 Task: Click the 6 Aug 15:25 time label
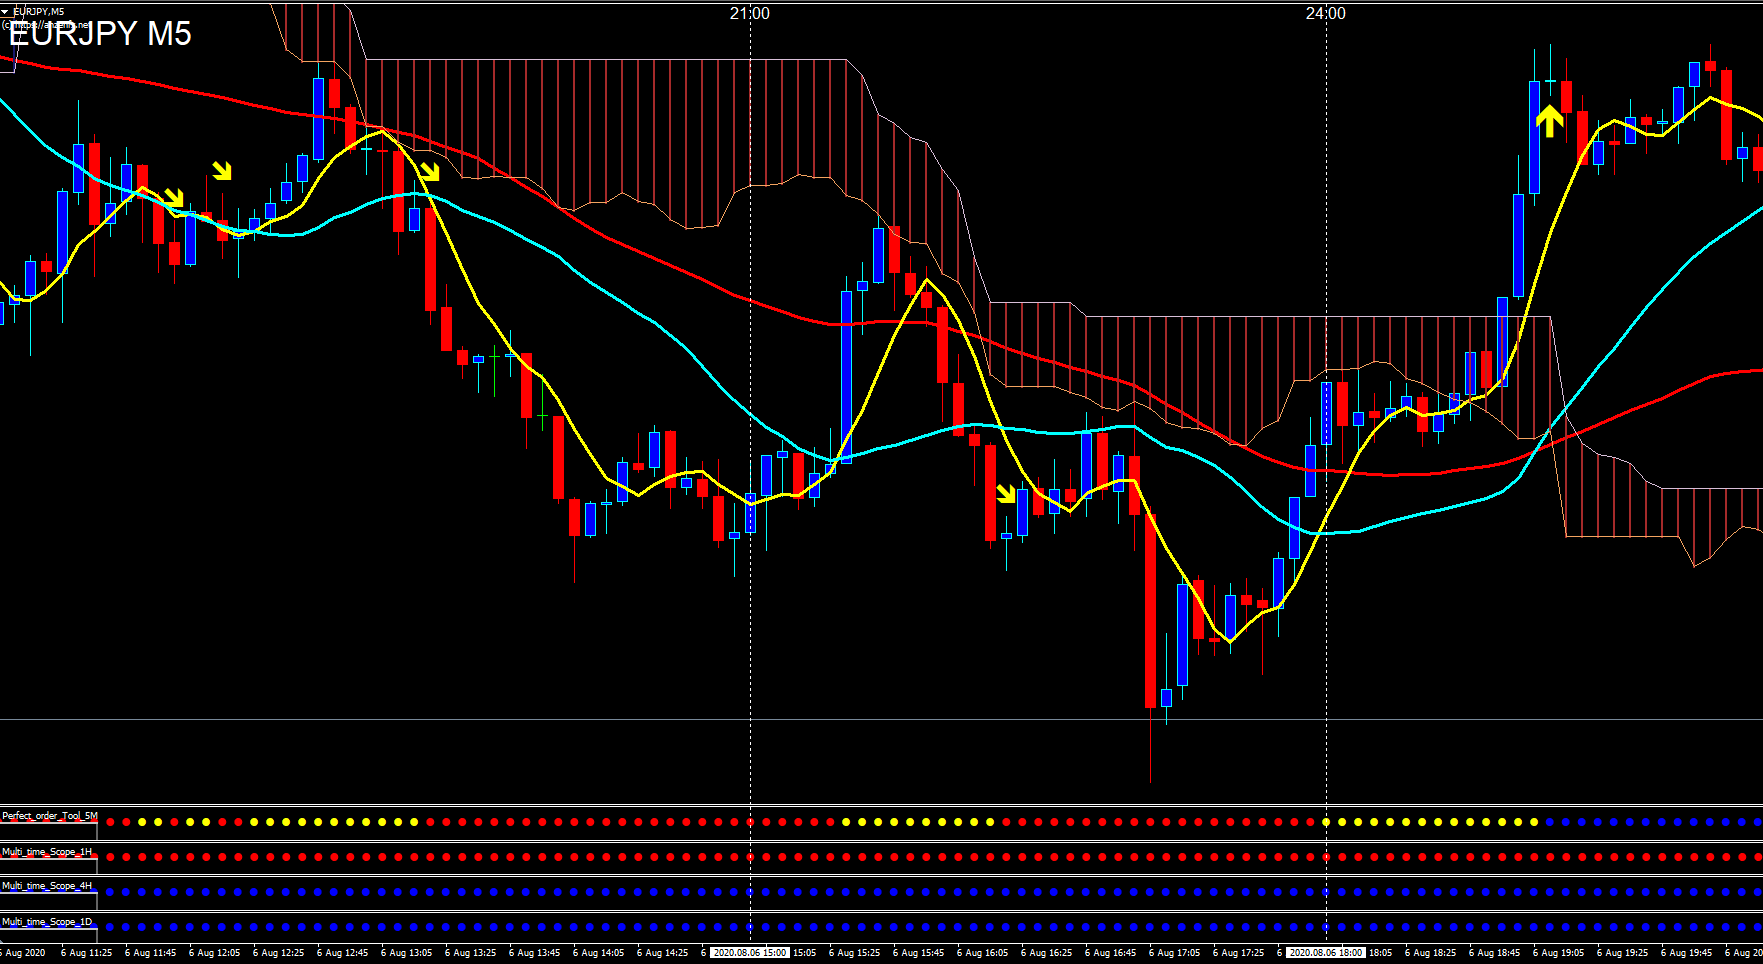[854, 953]
